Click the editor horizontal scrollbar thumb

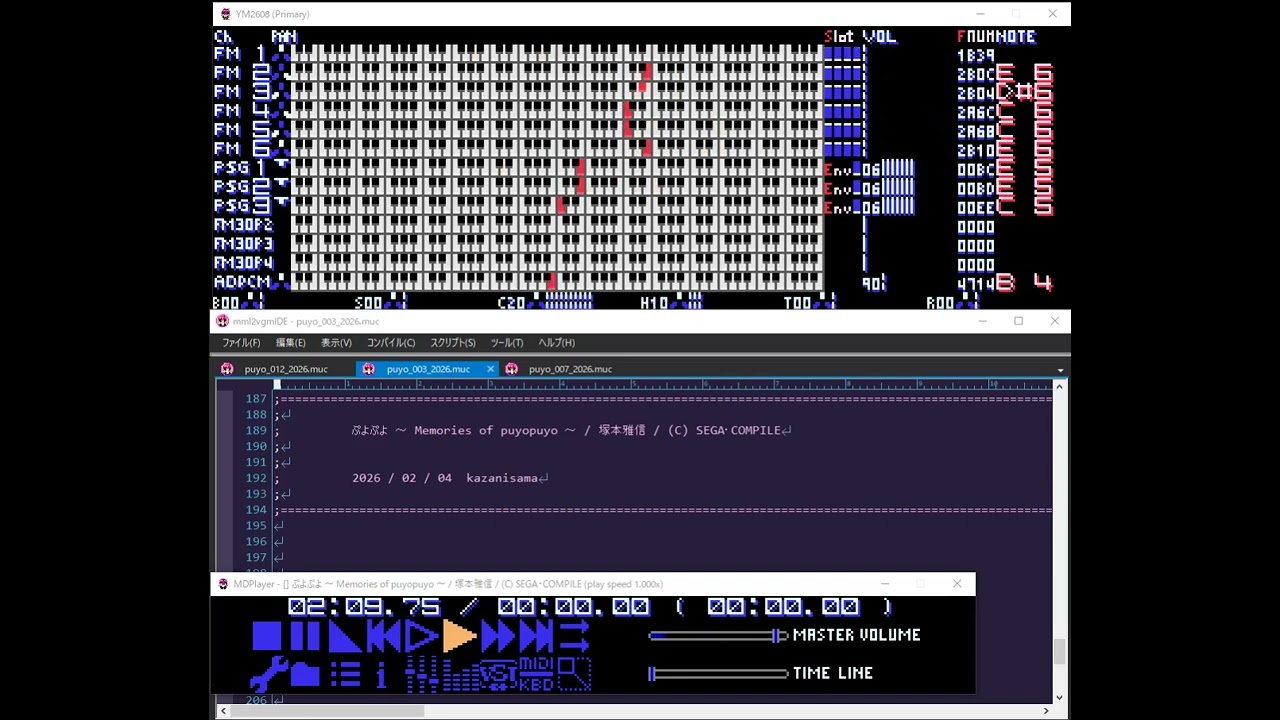(328, 711)
